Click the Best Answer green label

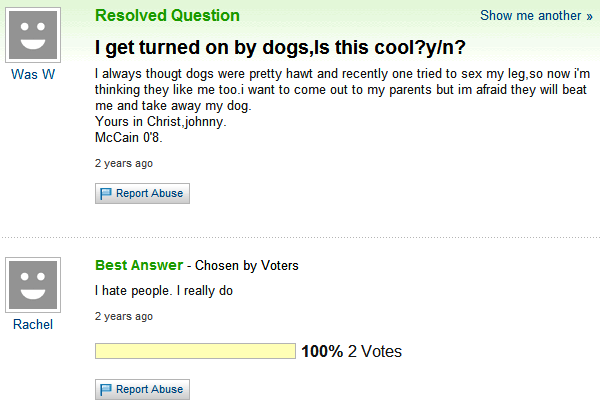pos(139,265)
